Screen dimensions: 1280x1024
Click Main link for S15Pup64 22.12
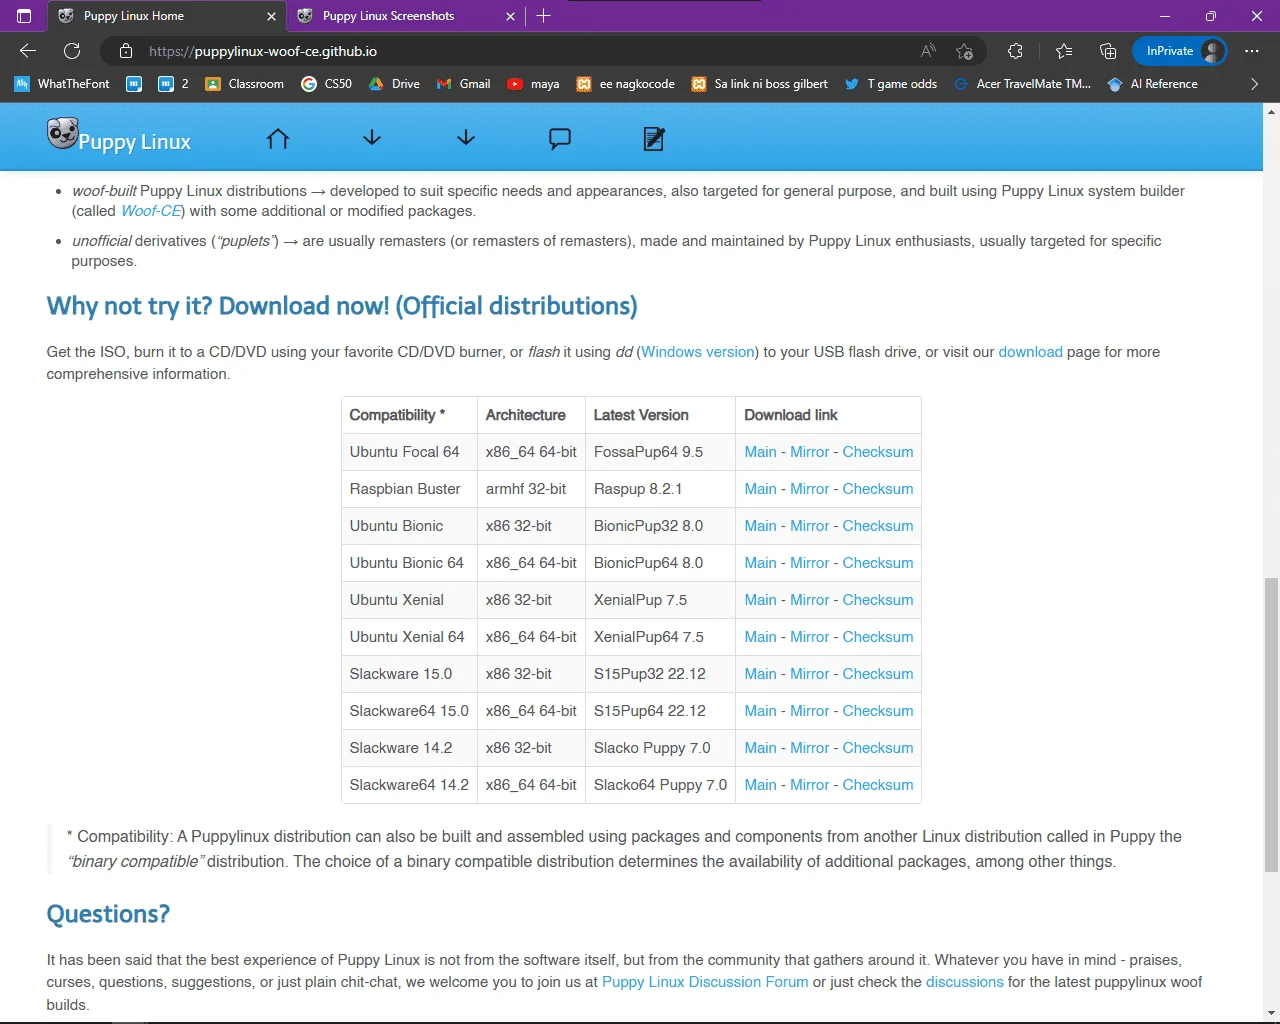pos(760,711)
